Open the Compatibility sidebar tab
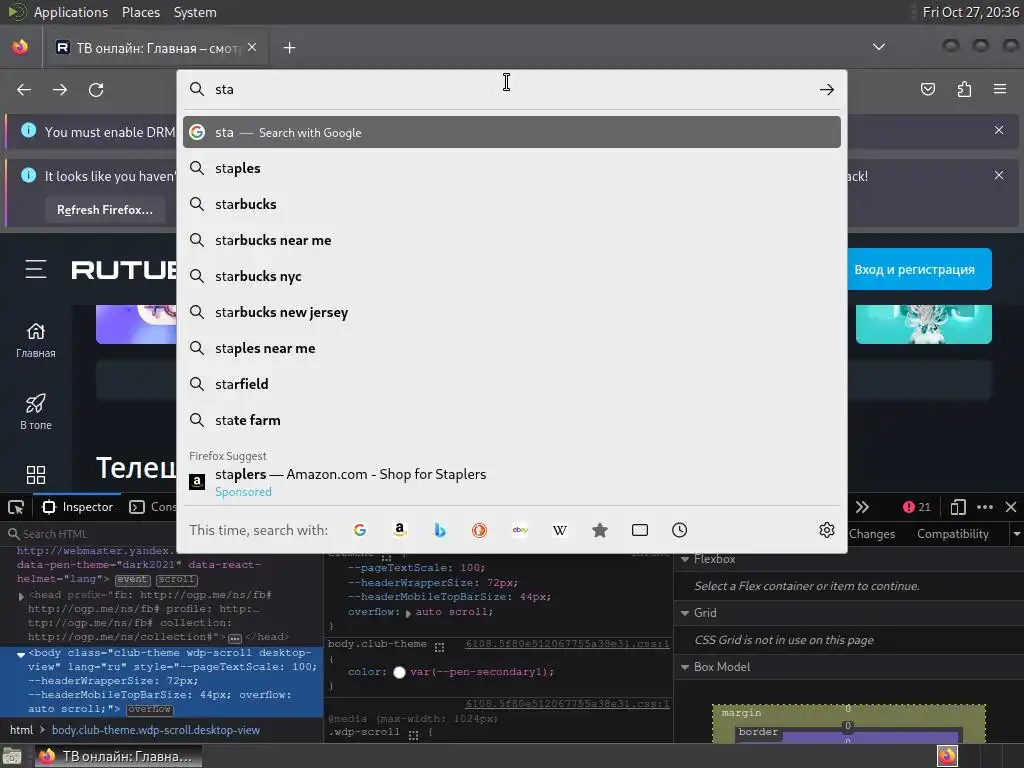The width and height of the screenshot is (1024, 768). point(953,534)
